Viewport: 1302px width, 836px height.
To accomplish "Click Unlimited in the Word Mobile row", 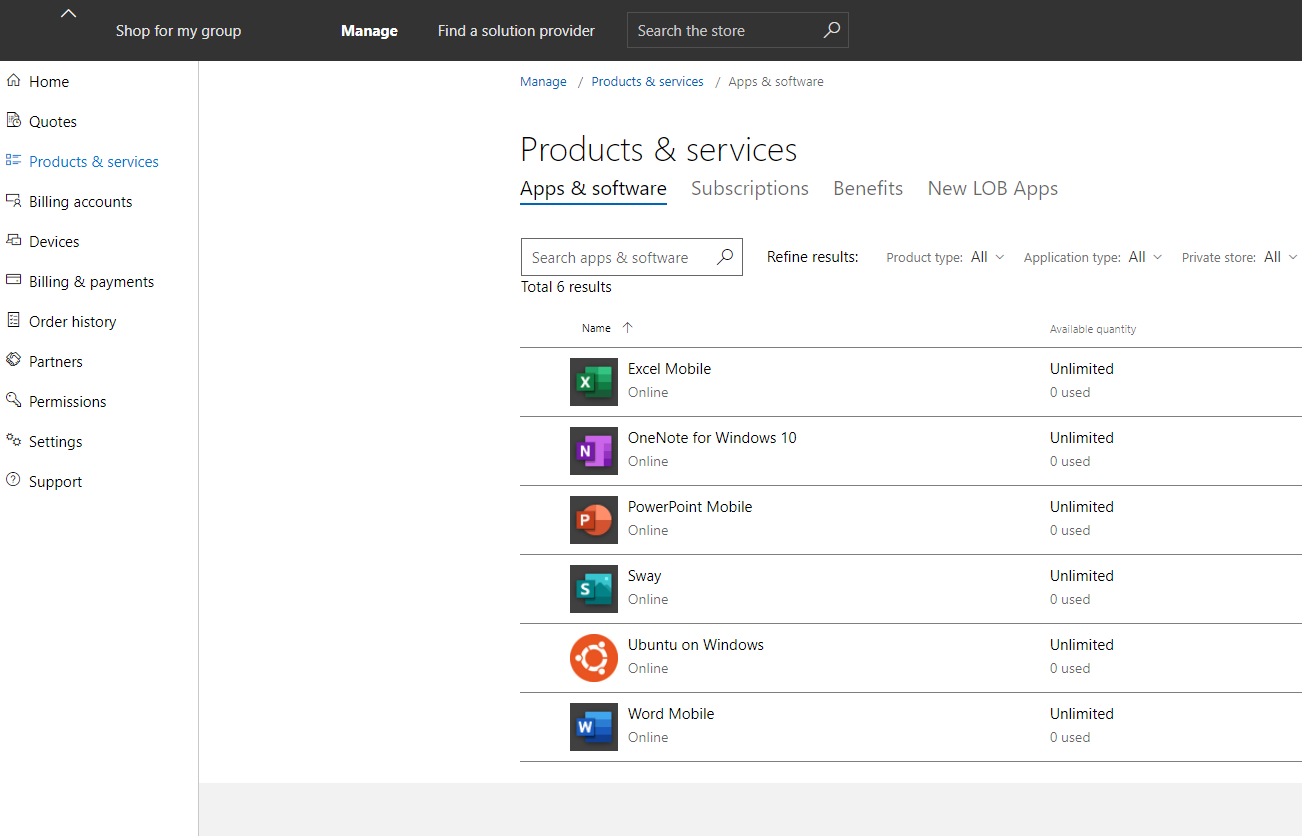I will click(1081, 714).
